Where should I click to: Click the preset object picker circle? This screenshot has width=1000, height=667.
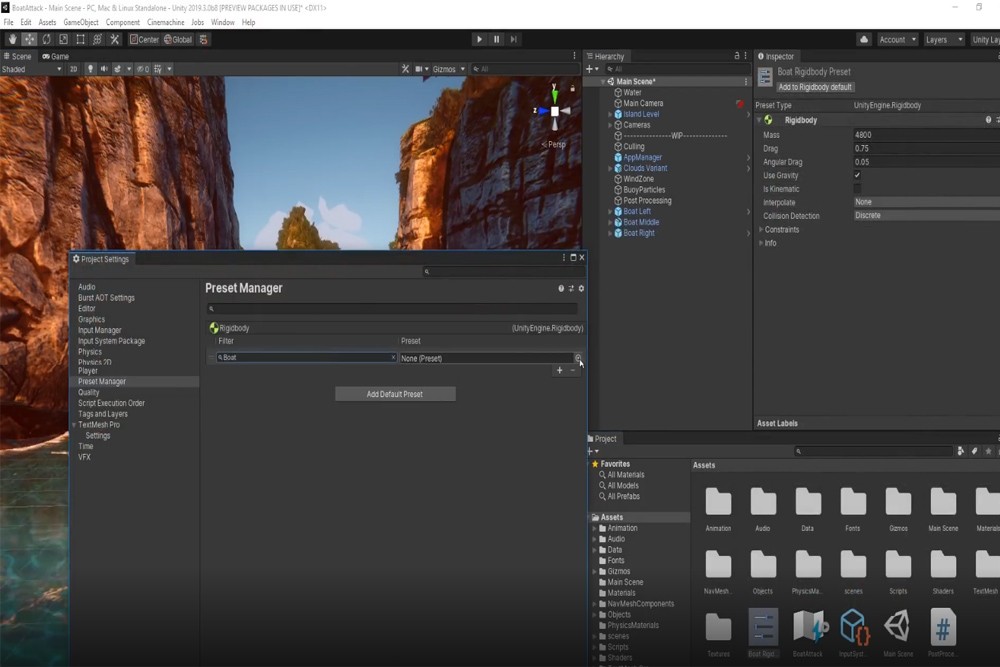(578, 358)
